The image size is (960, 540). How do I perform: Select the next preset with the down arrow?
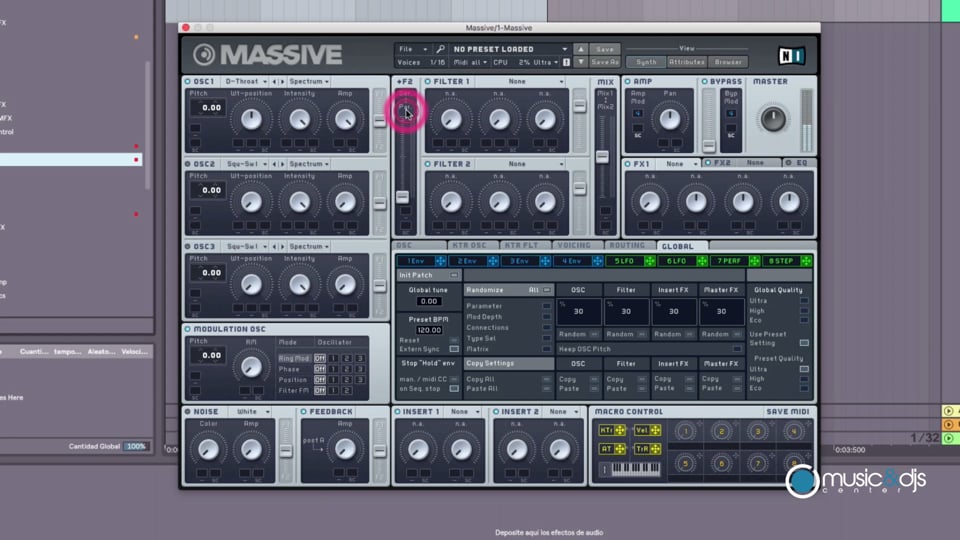[x=580, y=62]
